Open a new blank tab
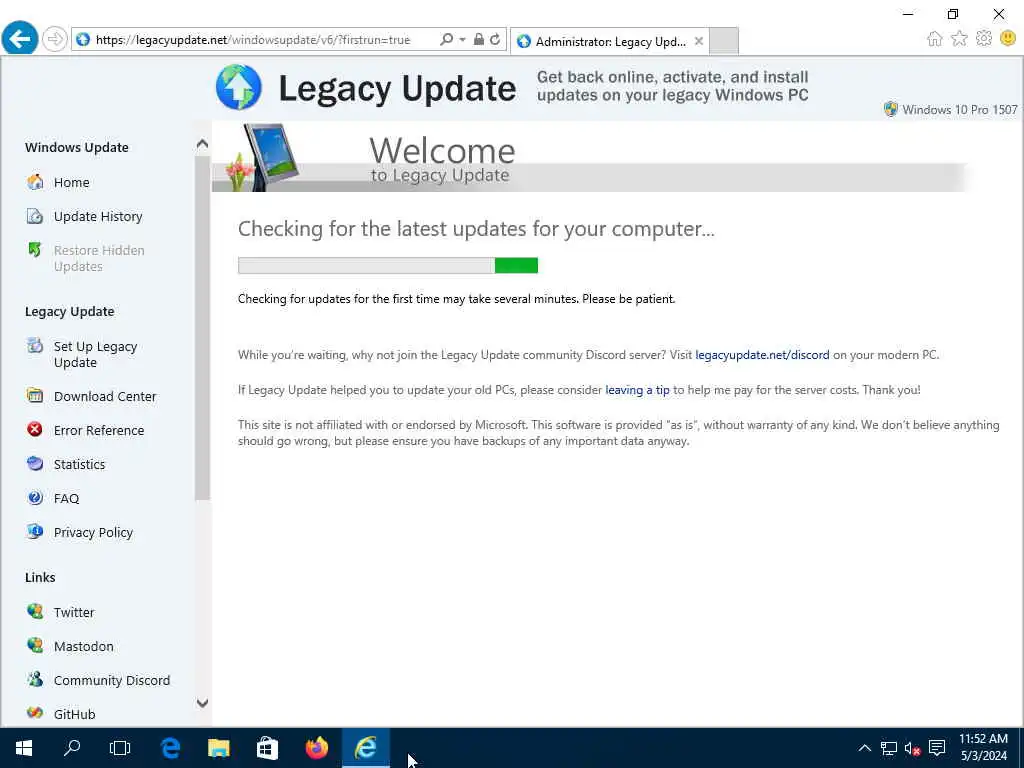Image resolution: width=1024 pixels, height=768 pixels. pyautogui.click(x=724, y=40)
